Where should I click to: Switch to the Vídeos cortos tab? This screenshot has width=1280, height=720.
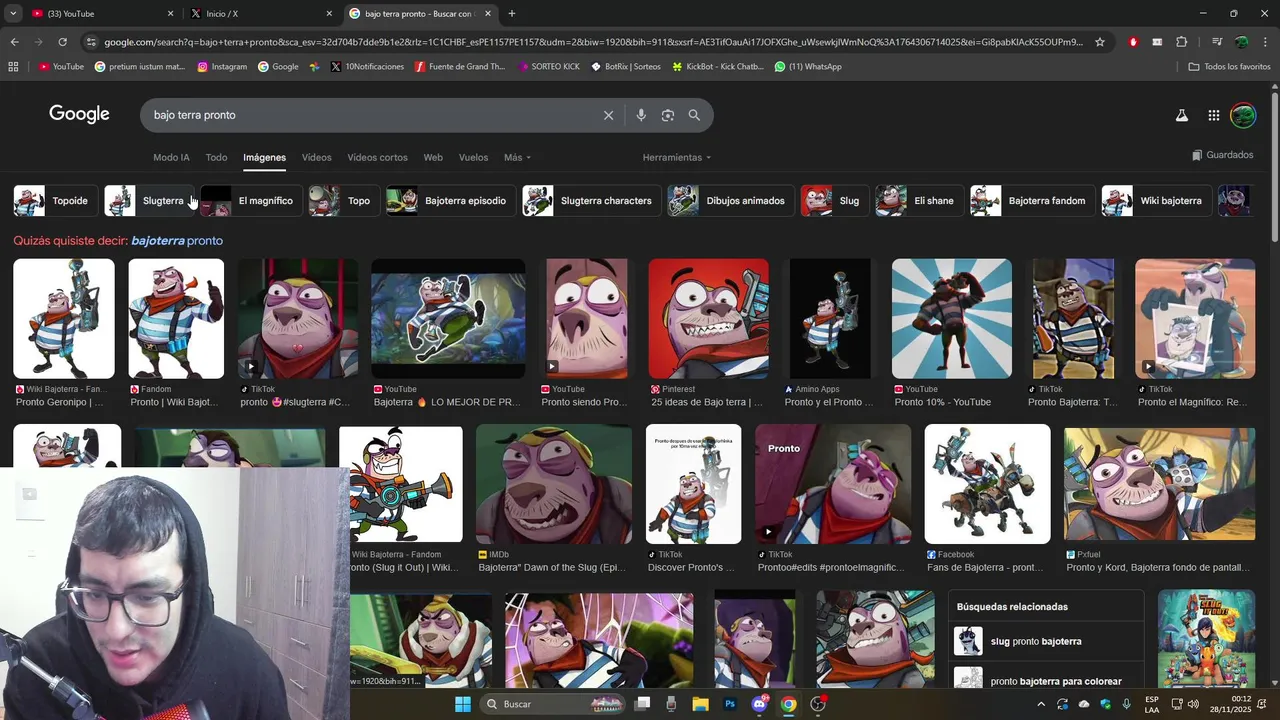pos(377,157)
